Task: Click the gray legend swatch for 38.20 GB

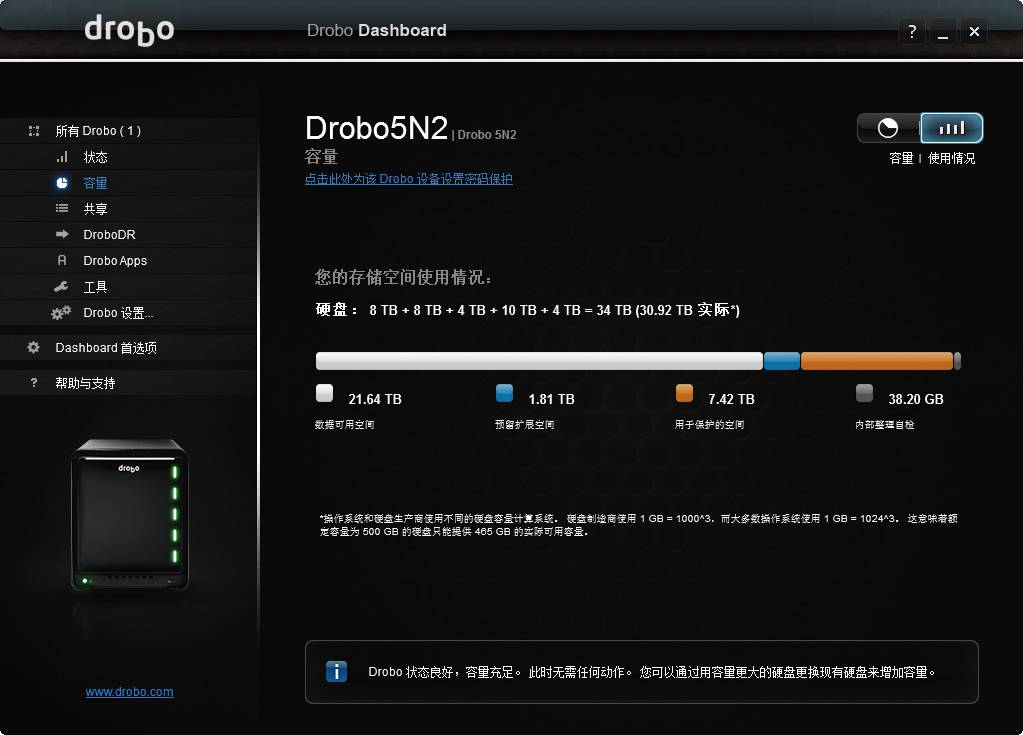Action: [x=864, y=393]
